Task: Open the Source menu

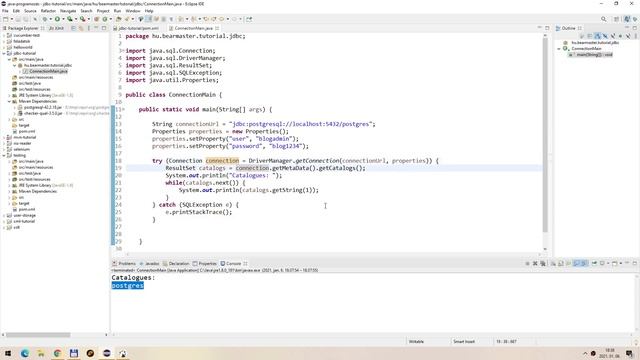Action: point(30,11)
